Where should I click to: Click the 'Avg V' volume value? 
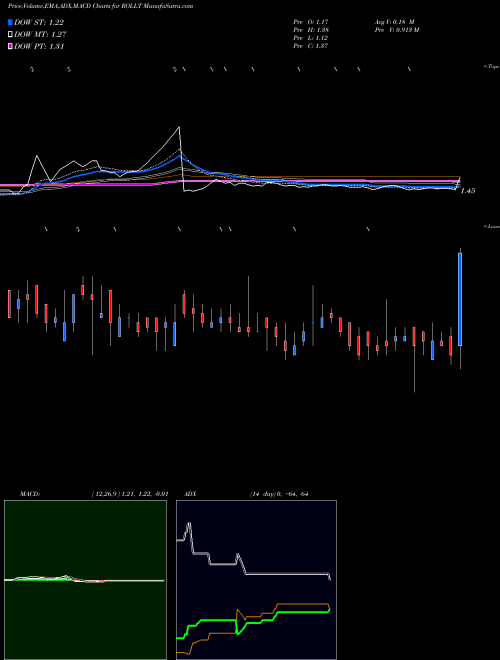395,21
